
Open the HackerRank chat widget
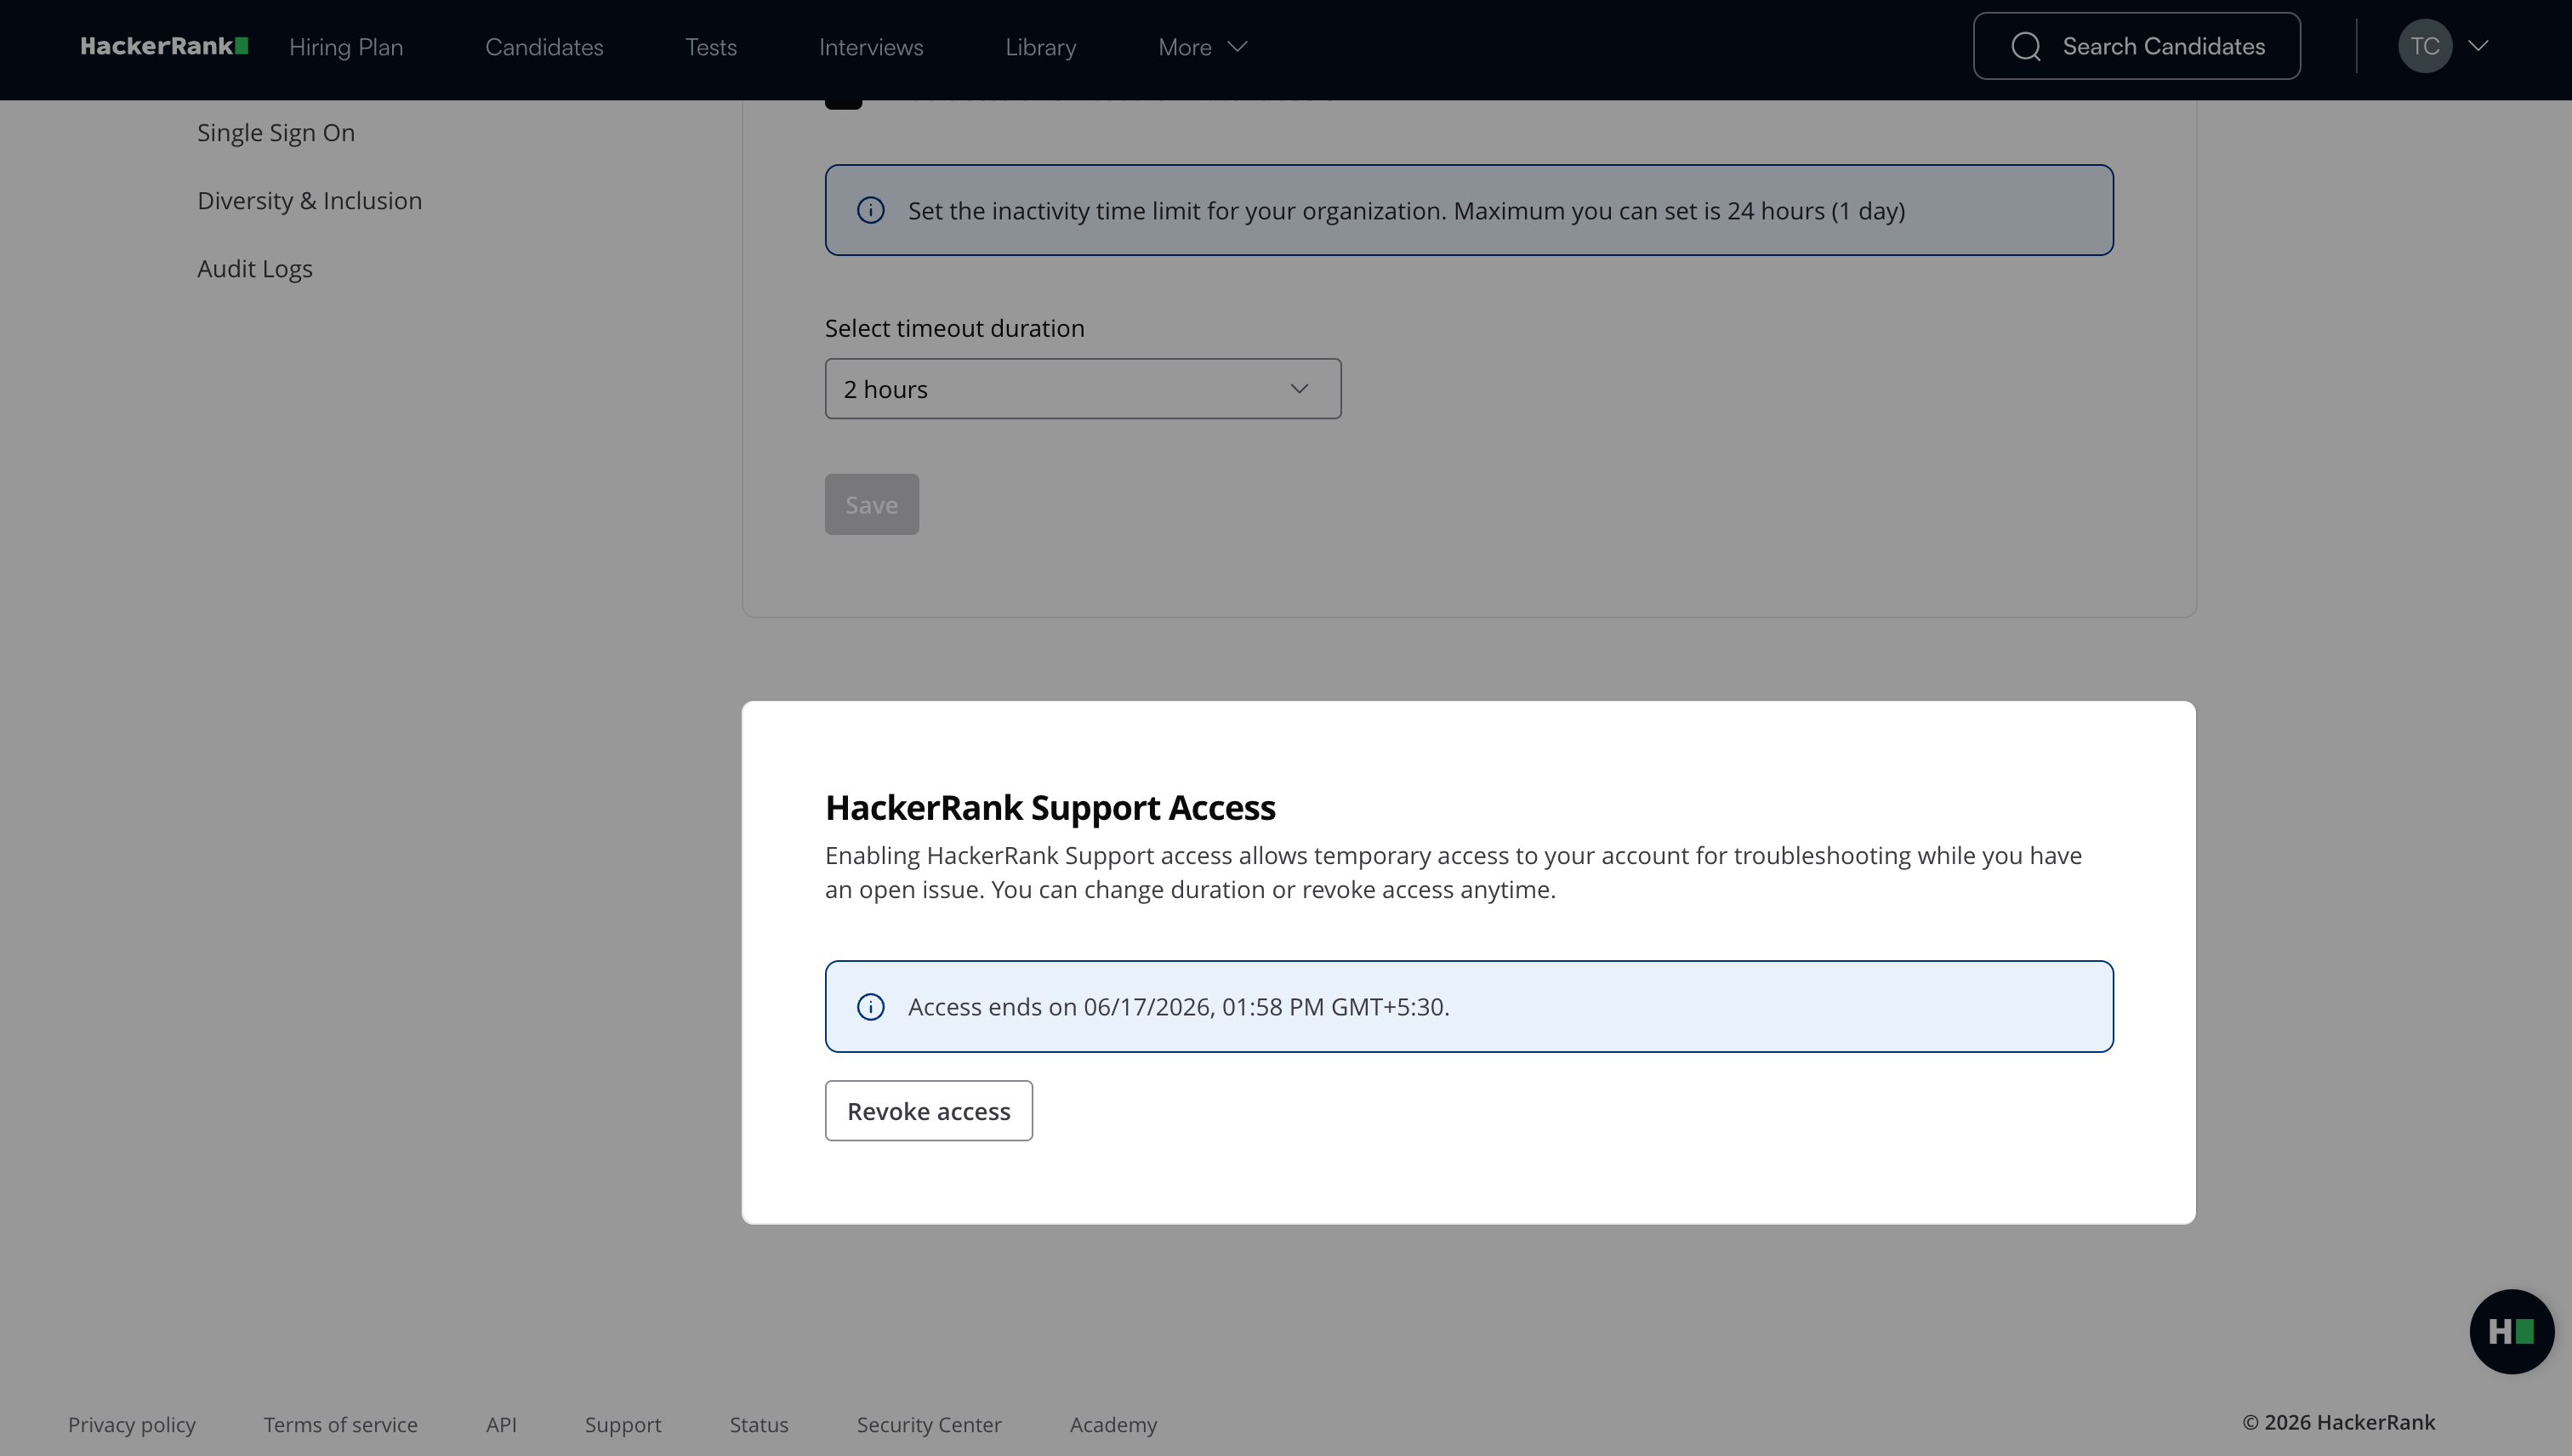pos(2511,1331)
